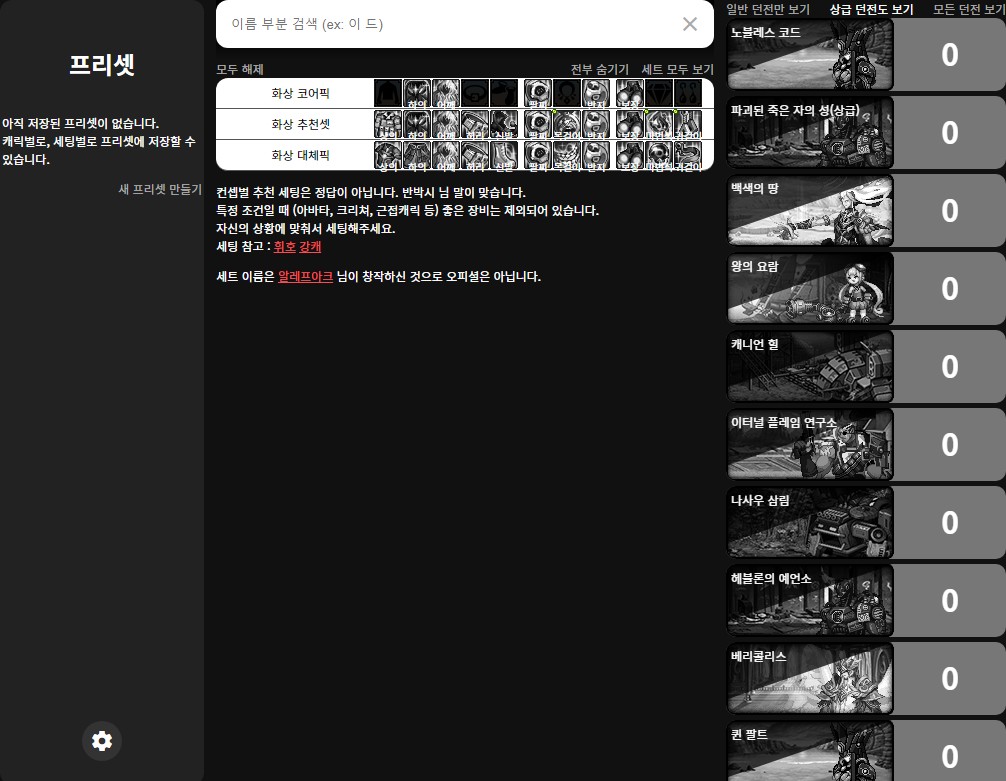
Task: Select 허리 item in 화상 대체픽 row
Action: [475, 156]
